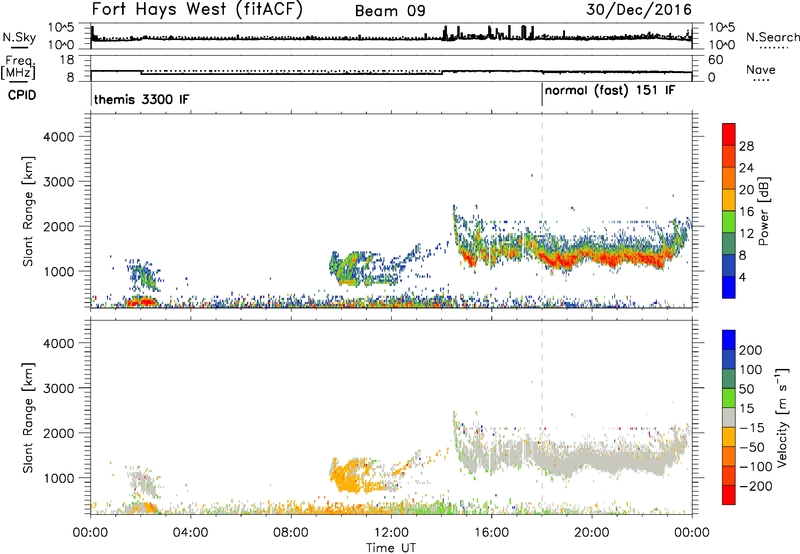
Task: Click the 'Fort Hays West (fitACF)' title
Action: click(x=197, y=9)
